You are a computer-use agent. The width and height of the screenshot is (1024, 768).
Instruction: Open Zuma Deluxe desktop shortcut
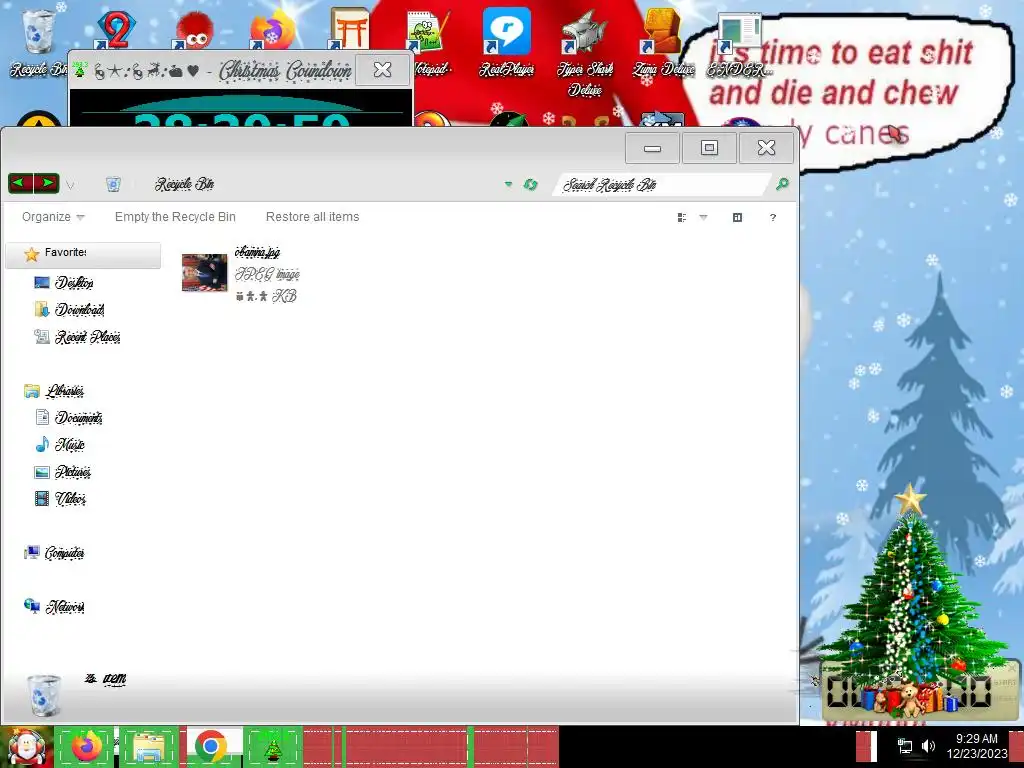click(663, 40)
